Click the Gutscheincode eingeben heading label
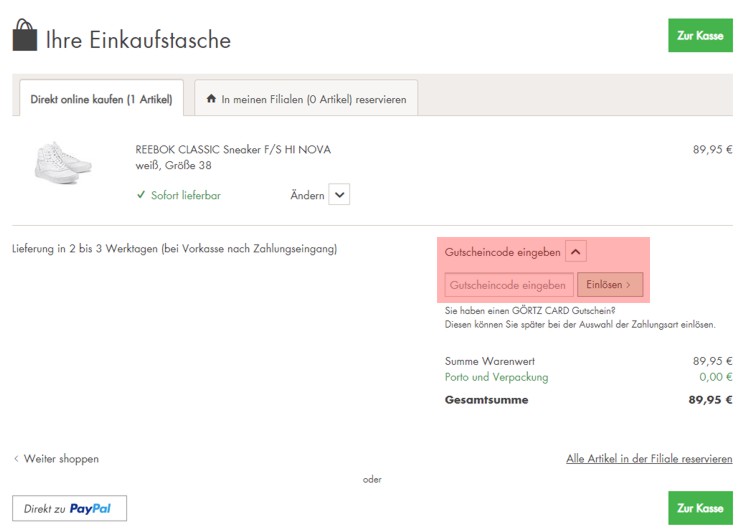This screenshot has width=740, height=530. pos(502,252)
